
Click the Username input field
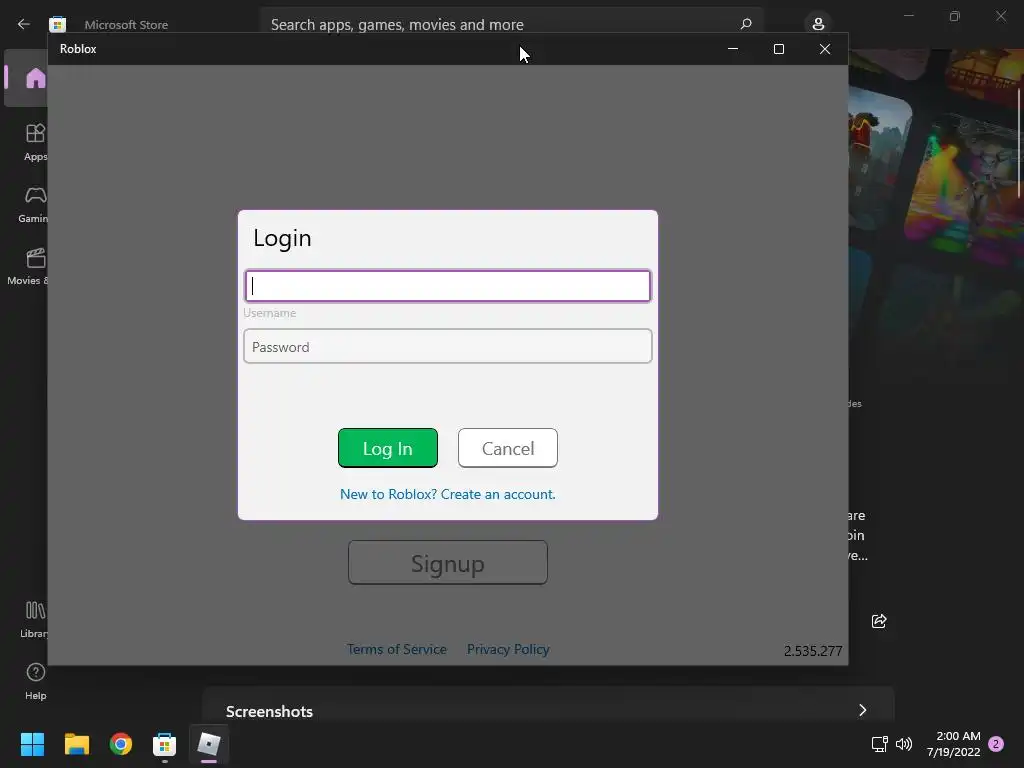pos(448,286)
